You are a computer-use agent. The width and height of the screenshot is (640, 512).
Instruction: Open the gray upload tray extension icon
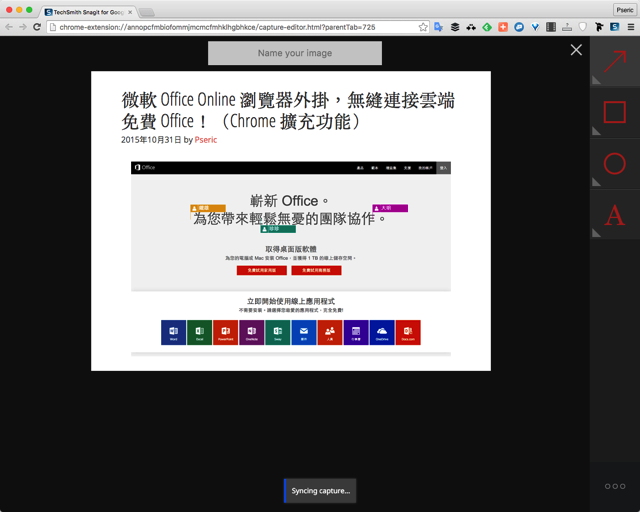click(x=567, y=27)
